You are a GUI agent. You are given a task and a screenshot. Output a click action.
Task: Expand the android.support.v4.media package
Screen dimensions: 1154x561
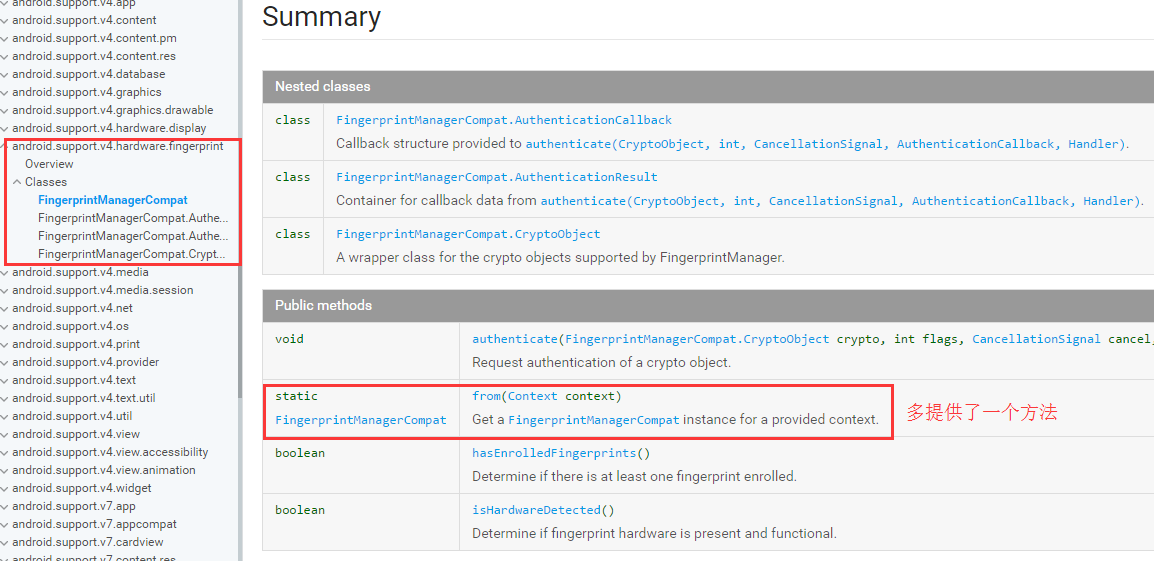pyautogui.click(x=5, y=272)
